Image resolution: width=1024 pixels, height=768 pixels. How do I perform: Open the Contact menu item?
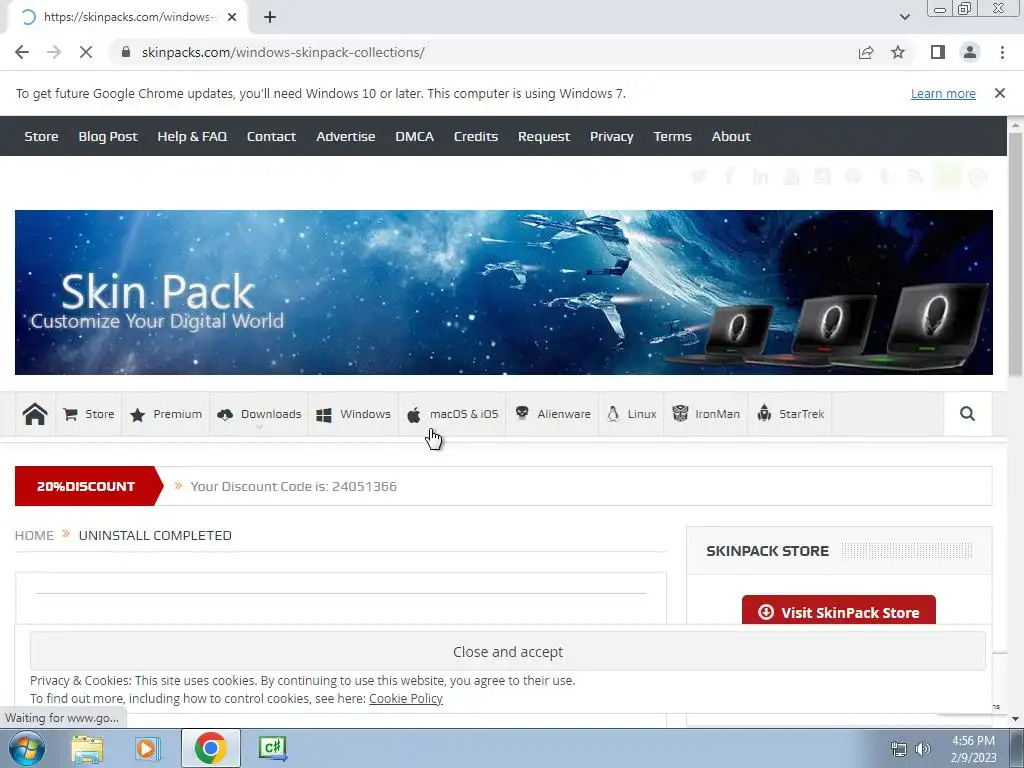click(271, 136)
